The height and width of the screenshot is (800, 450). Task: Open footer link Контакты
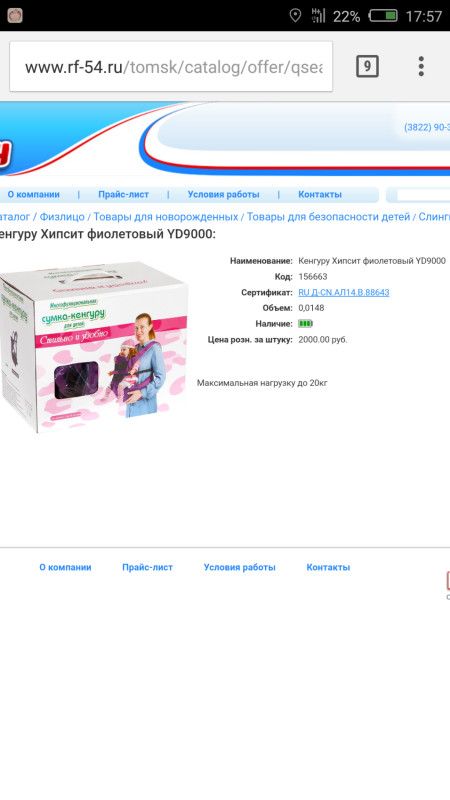pos(328,567)
